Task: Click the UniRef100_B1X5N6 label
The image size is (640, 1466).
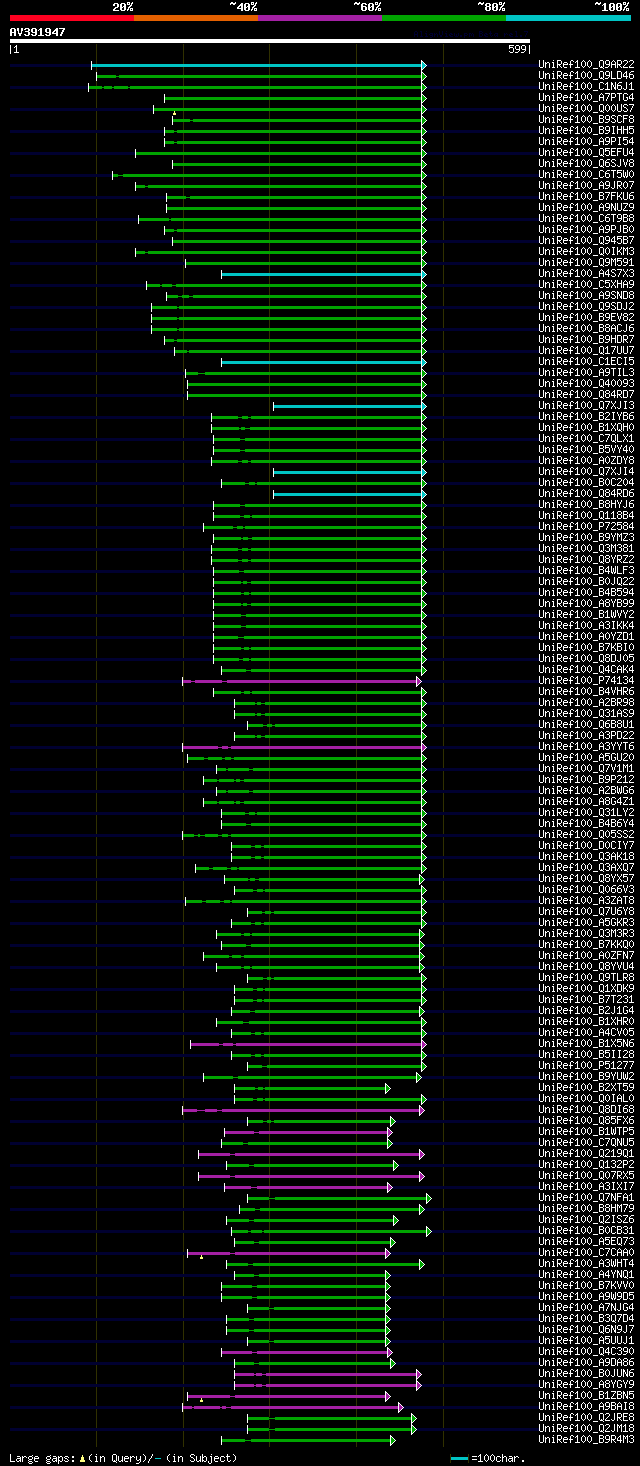Action: (x=586, y=1043)
